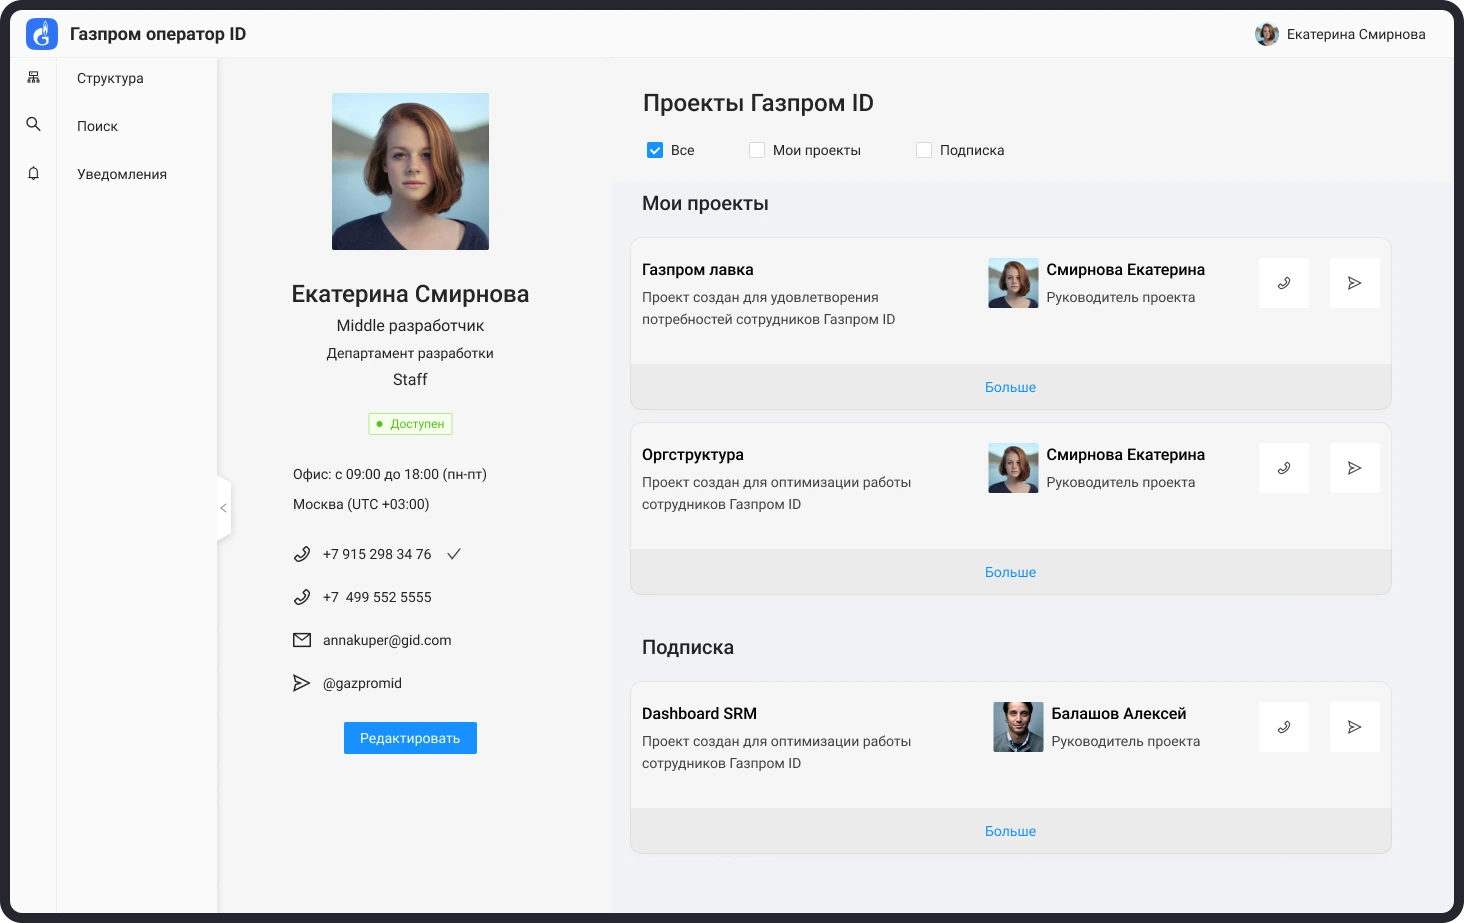Enable the Подписка filter checkbox
This screenshot has height=923, width=1464.
(x=924, y=150)
